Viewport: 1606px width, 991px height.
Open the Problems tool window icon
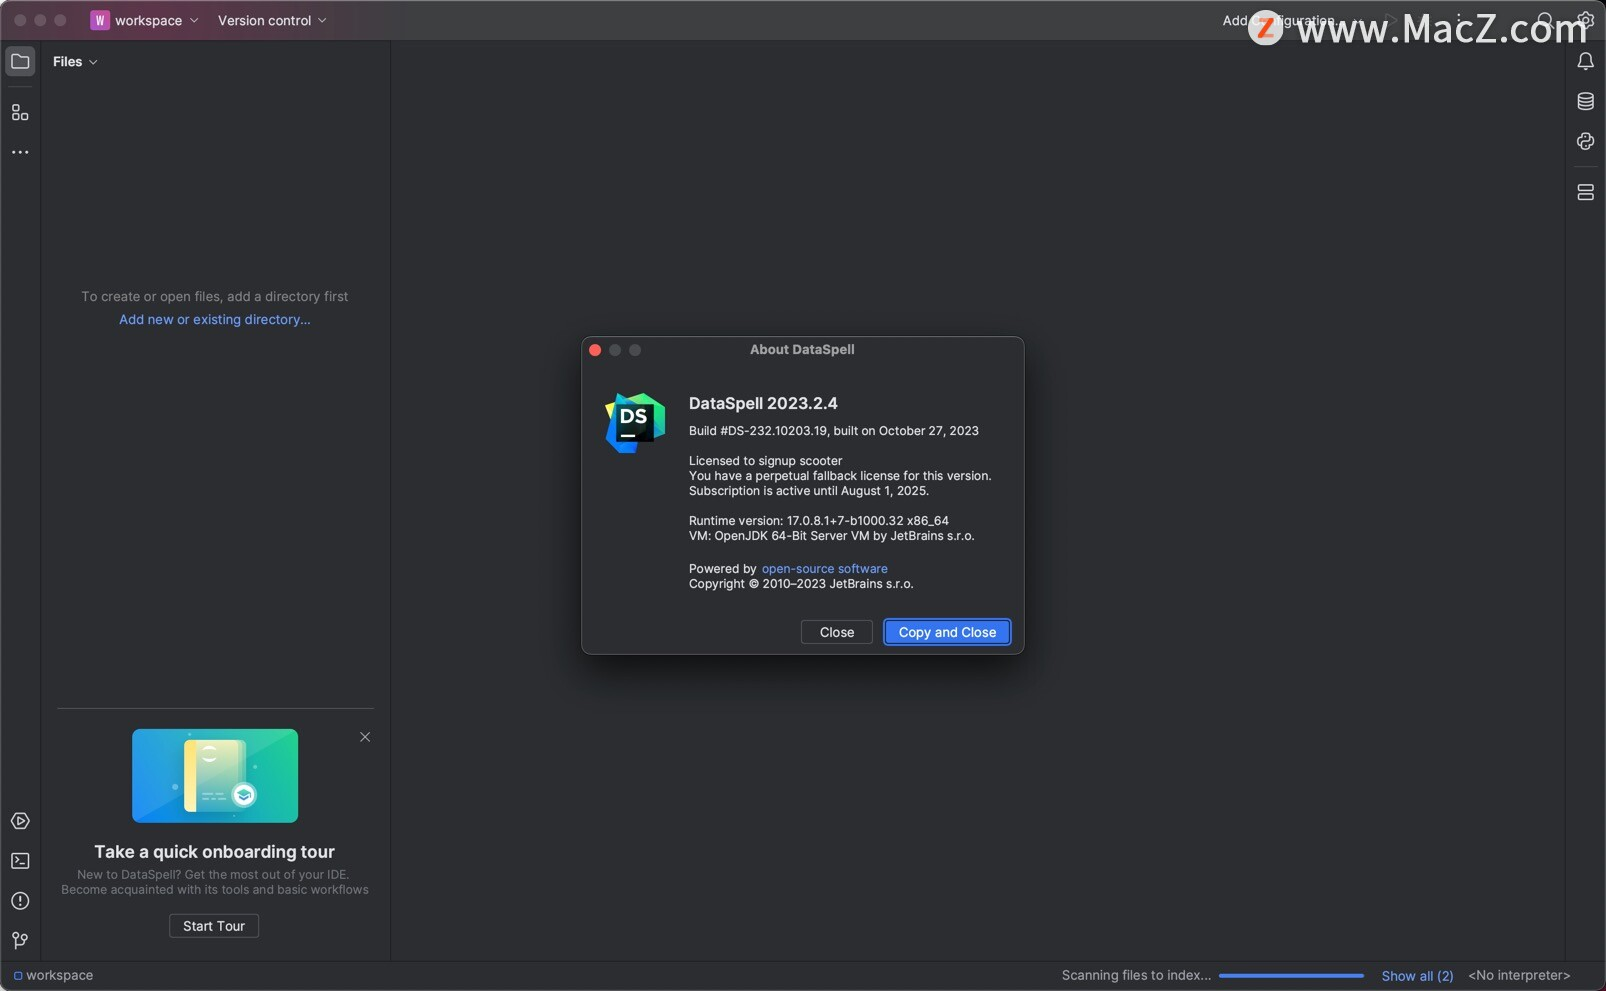pos(20,901)
